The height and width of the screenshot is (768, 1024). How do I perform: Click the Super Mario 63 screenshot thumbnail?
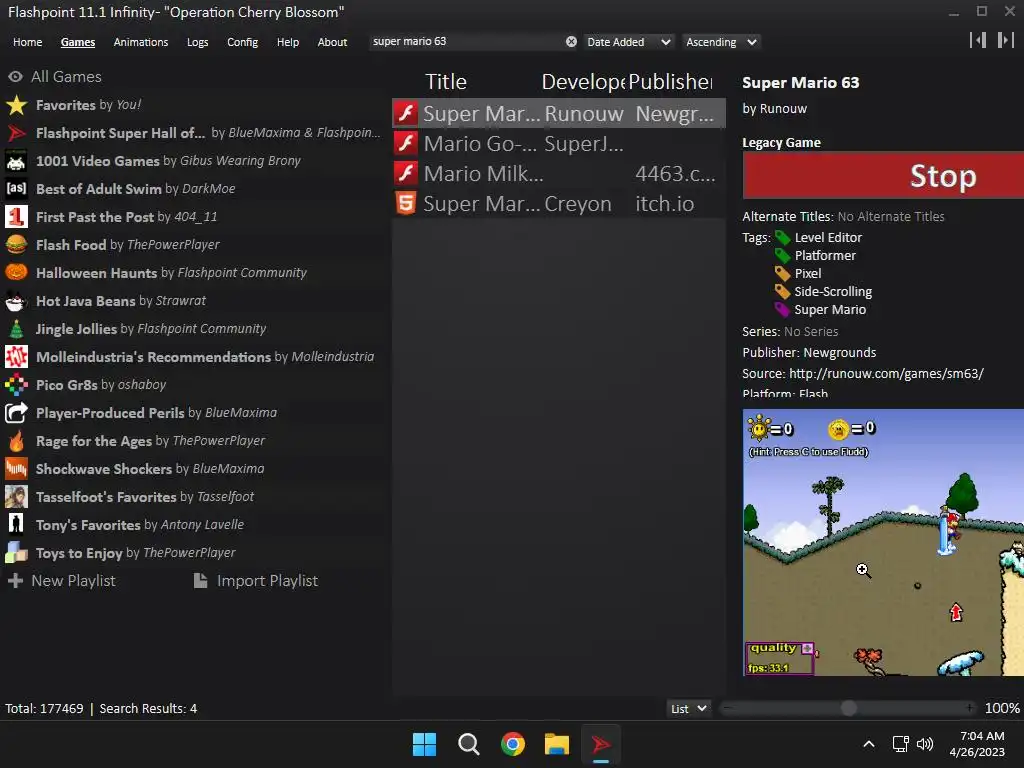pyautogui.click(x=883, y=543)
